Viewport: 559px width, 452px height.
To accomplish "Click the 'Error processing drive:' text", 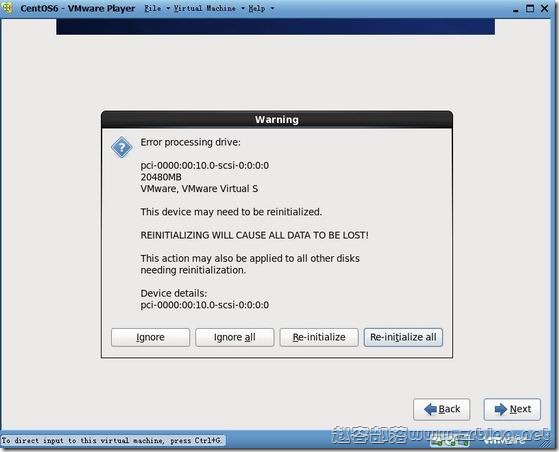I will pyautogui.click(x=190, y=143).
